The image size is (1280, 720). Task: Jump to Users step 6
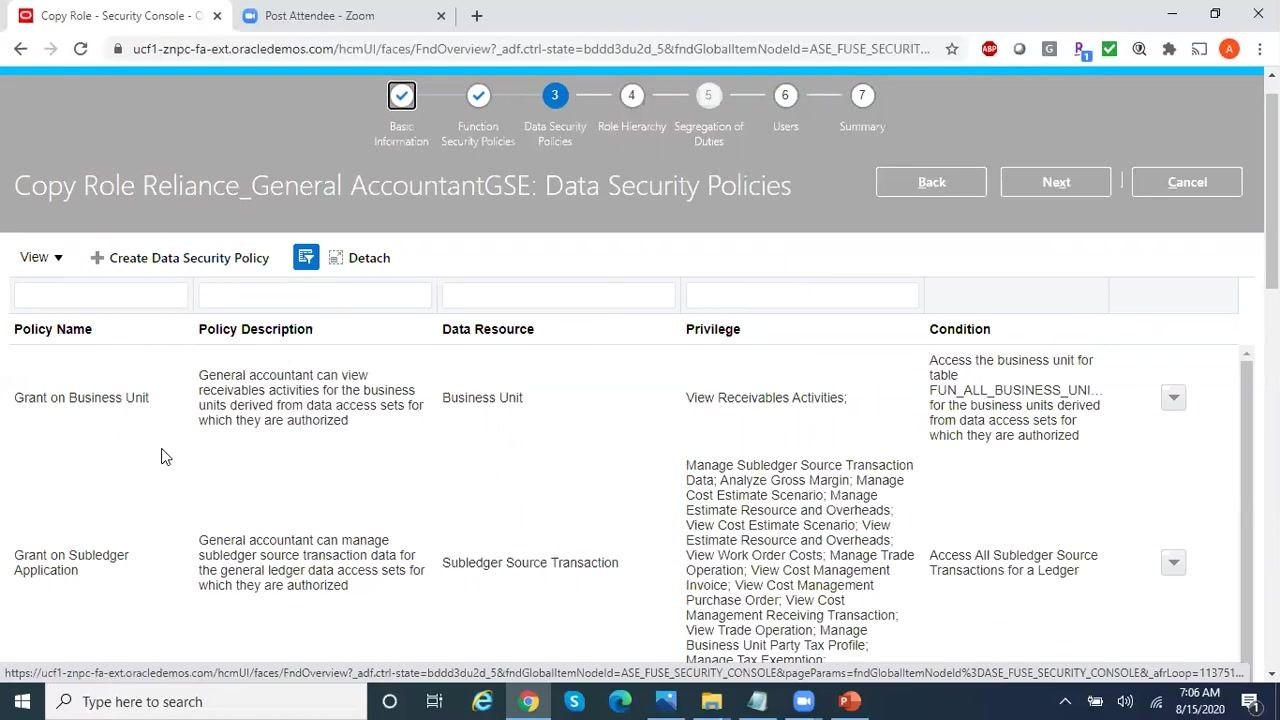point(785,95)
